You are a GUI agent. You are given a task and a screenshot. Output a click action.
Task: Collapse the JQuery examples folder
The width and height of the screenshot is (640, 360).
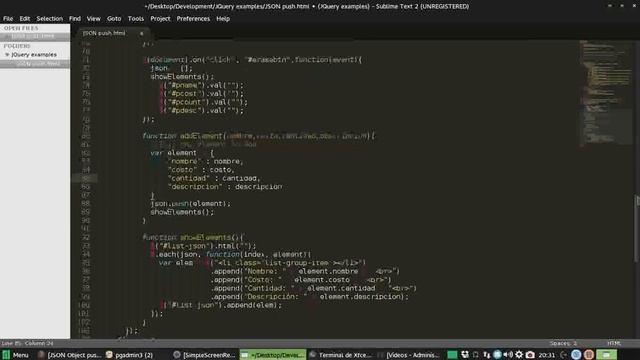pyautogui.click(x=7, y=55)
